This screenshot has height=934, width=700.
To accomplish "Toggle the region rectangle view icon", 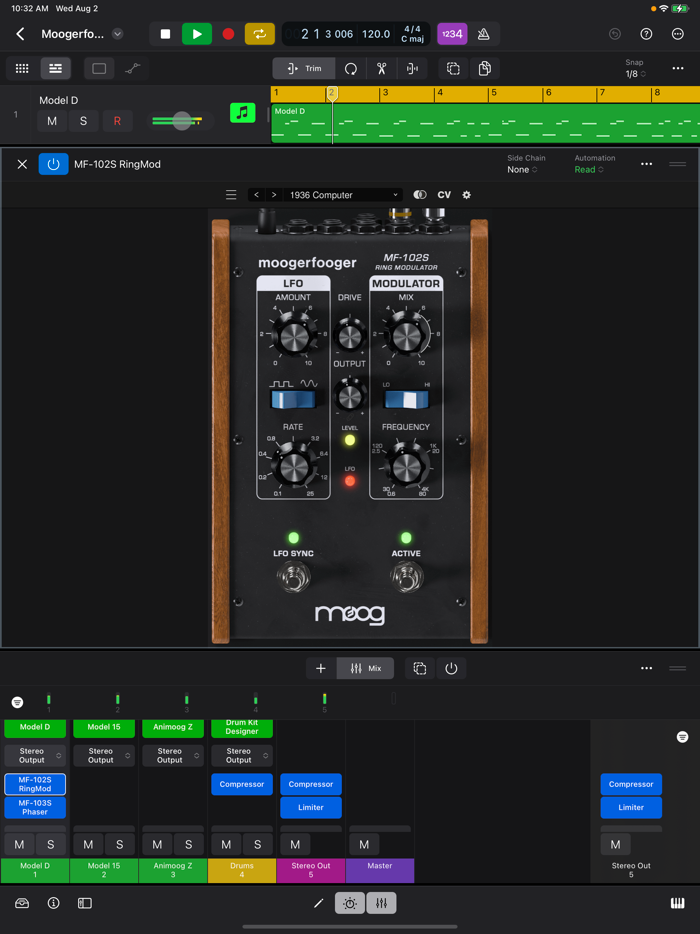I will tap(99, 69).
